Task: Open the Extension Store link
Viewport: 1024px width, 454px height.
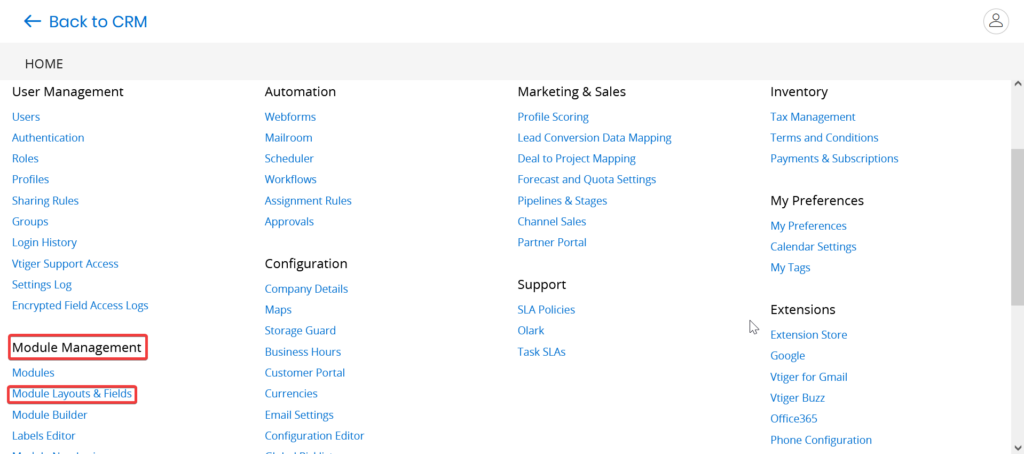Action: [808, 335]
